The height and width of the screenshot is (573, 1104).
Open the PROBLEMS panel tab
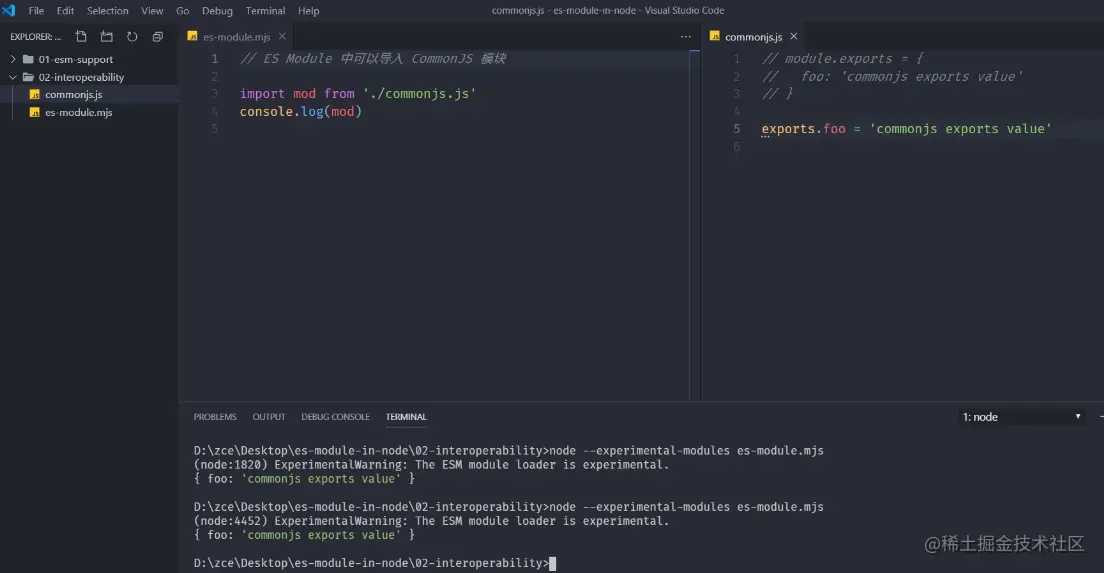coord(215,417)
